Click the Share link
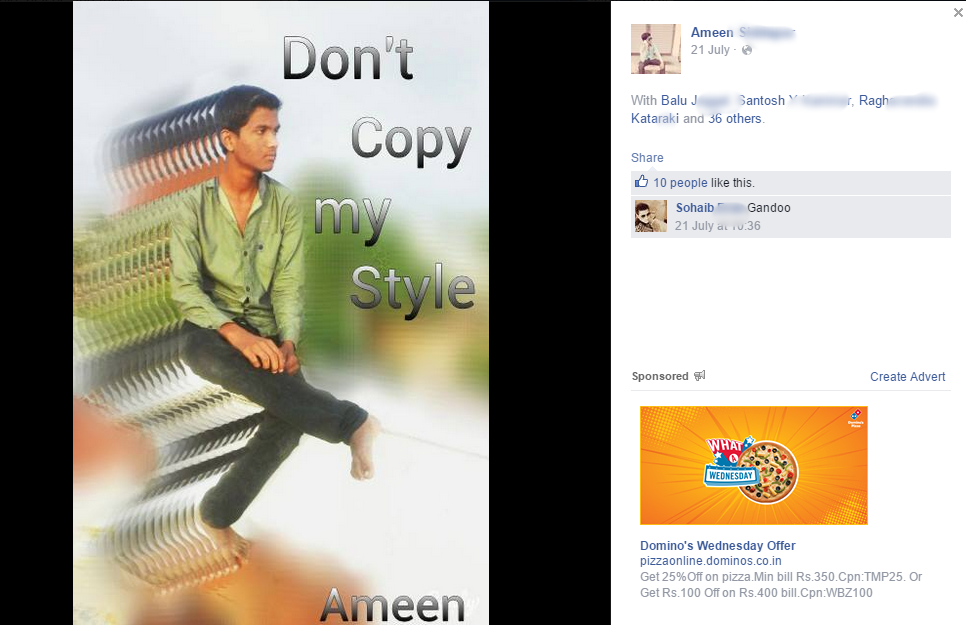The width and height of the screenshot is (966, 625). point(647,158)
